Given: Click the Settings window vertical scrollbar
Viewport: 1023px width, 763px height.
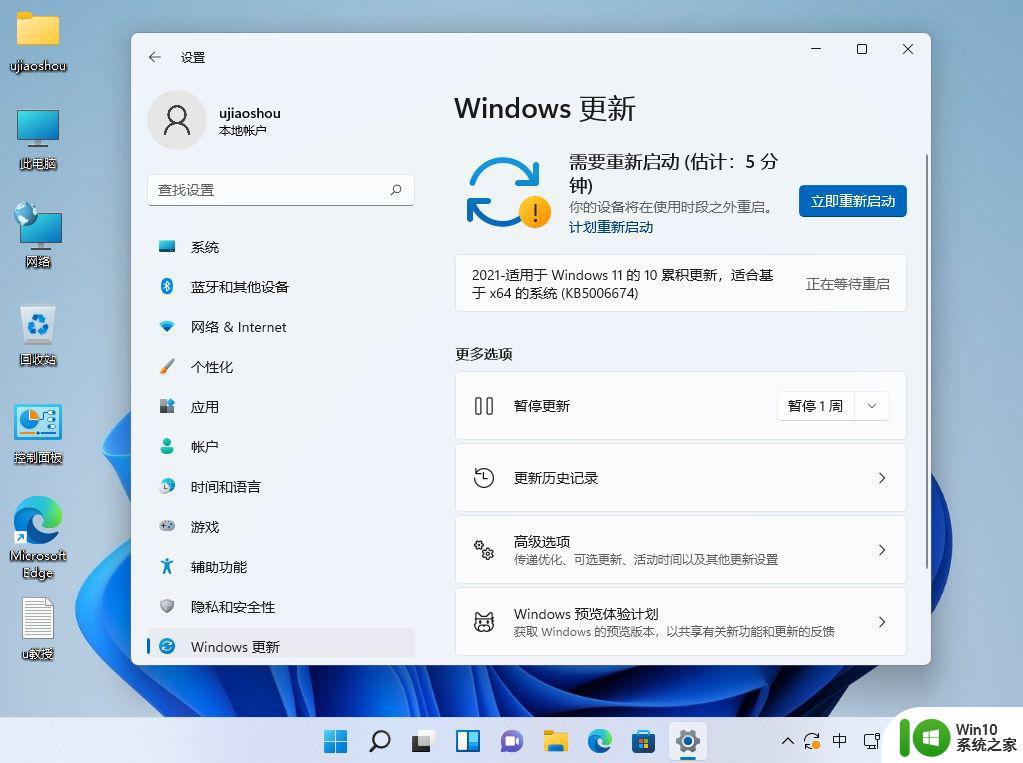Looking at the screenshot, I should [x=926, y=361].
